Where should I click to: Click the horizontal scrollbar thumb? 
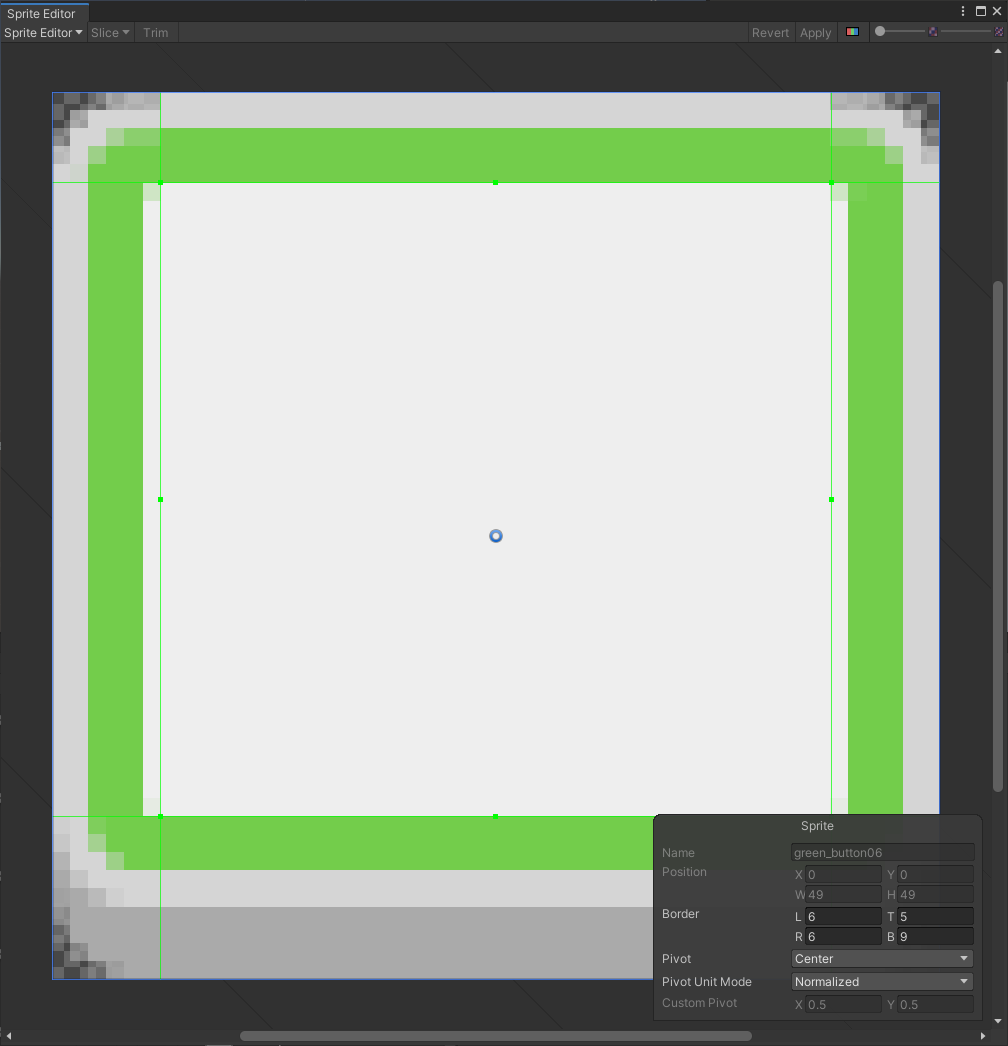coord(496,1036)
